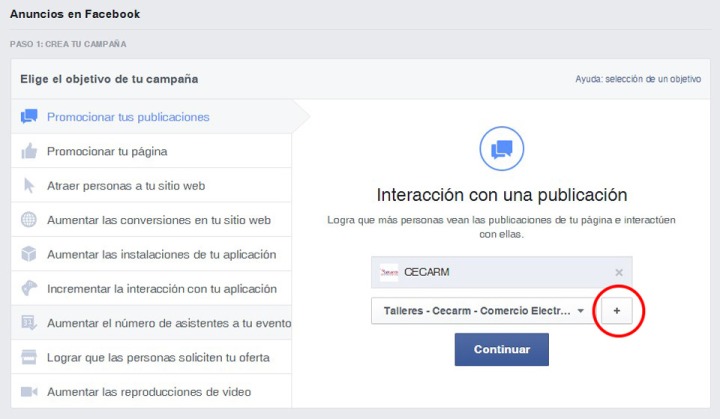Click the calendar icon for asistentes a evento
This screenshot has height=419, width=720.
pos(29,323)
